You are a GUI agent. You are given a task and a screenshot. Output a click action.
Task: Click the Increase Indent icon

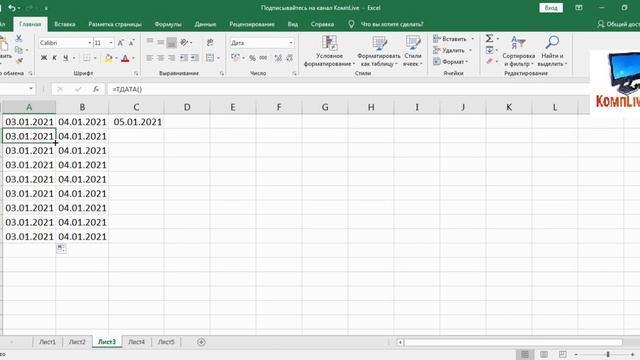click(195, 58)
